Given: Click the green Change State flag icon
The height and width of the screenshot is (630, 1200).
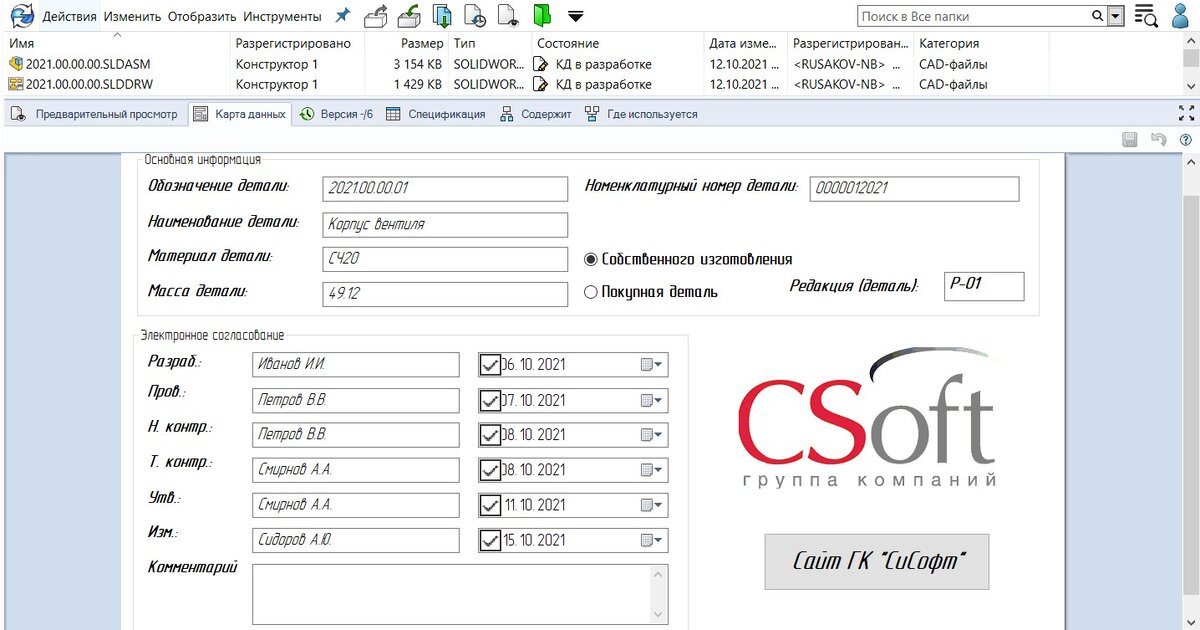Looking at the screenshot, I should (x=542, y=16).
